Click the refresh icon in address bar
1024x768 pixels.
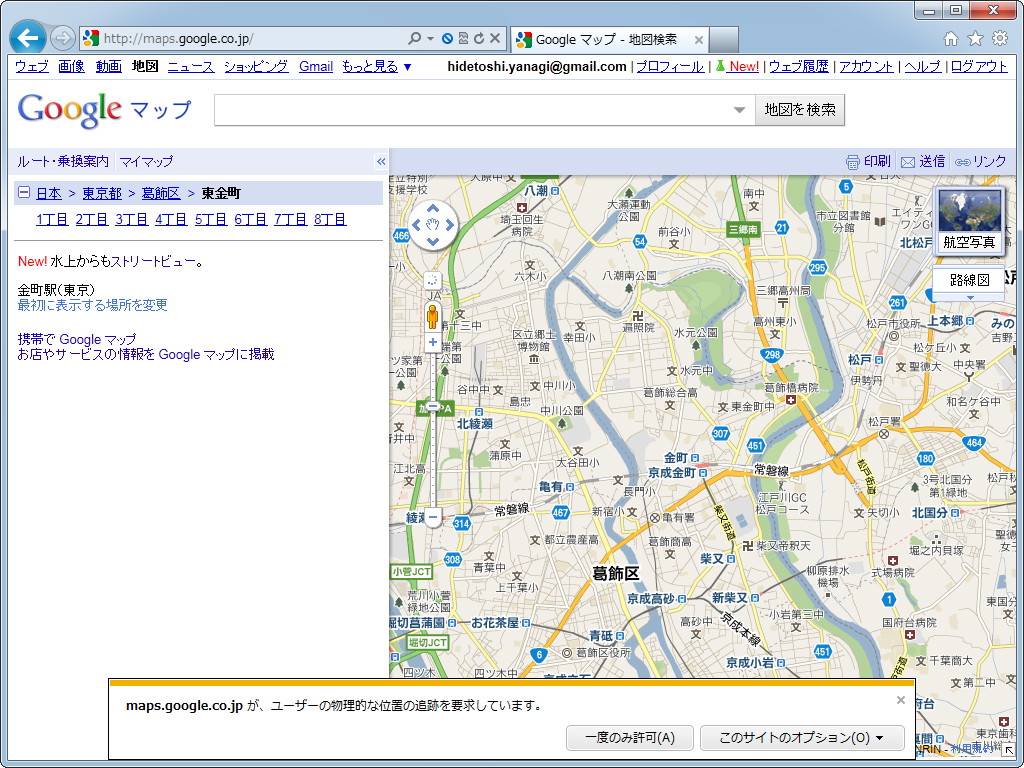pyautogui.click(x=479, y=39)
